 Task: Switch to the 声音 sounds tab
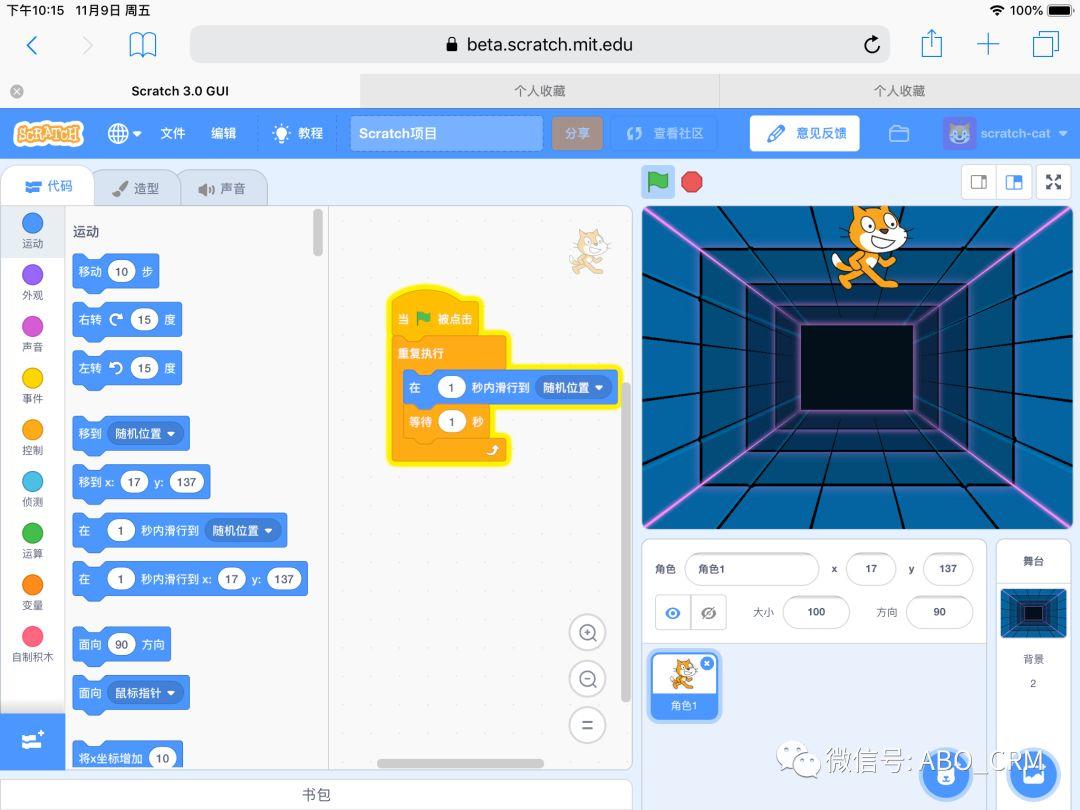point(222,188)
